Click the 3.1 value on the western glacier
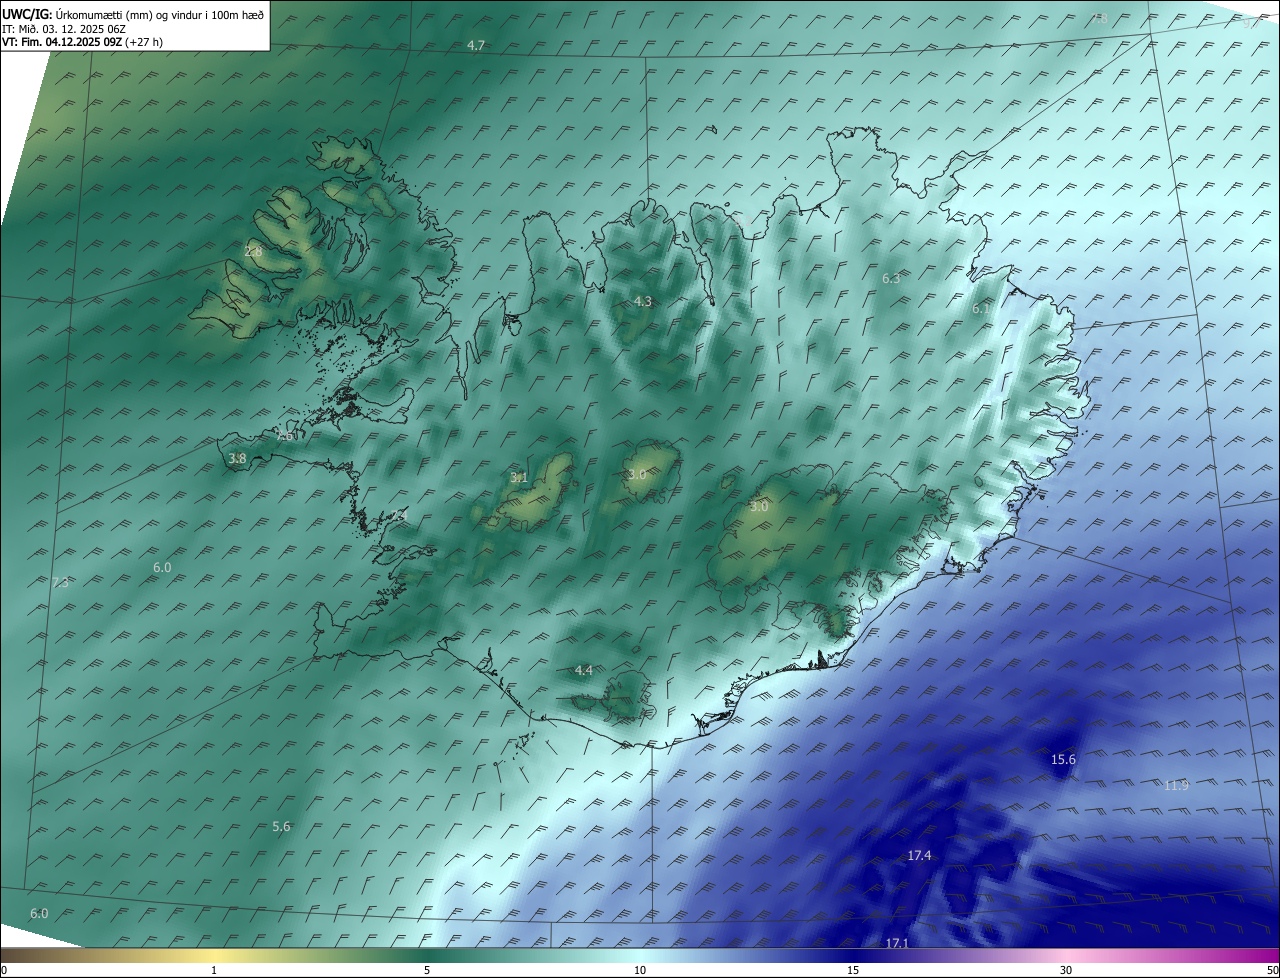Image resolution: width=1280 pixels, height=978 pixels. (x=519, y=478)
